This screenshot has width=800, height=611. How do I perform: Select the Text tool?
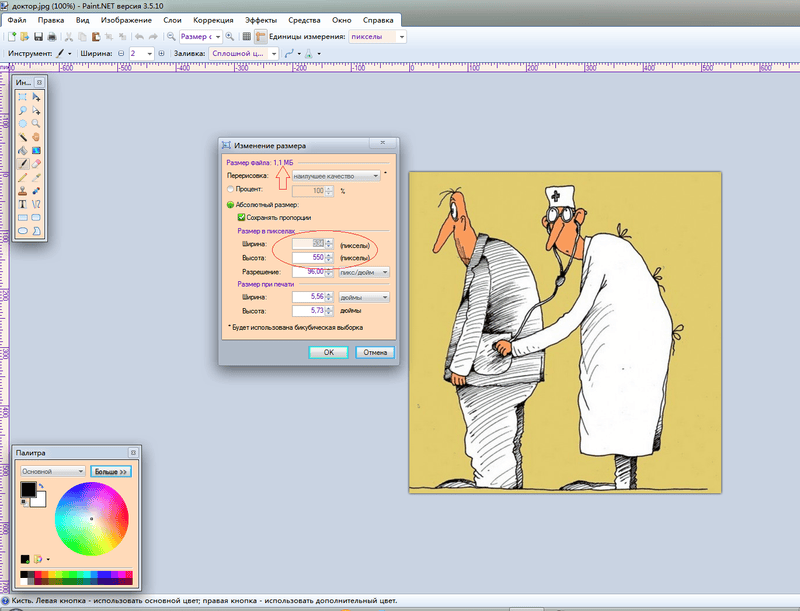23,203
